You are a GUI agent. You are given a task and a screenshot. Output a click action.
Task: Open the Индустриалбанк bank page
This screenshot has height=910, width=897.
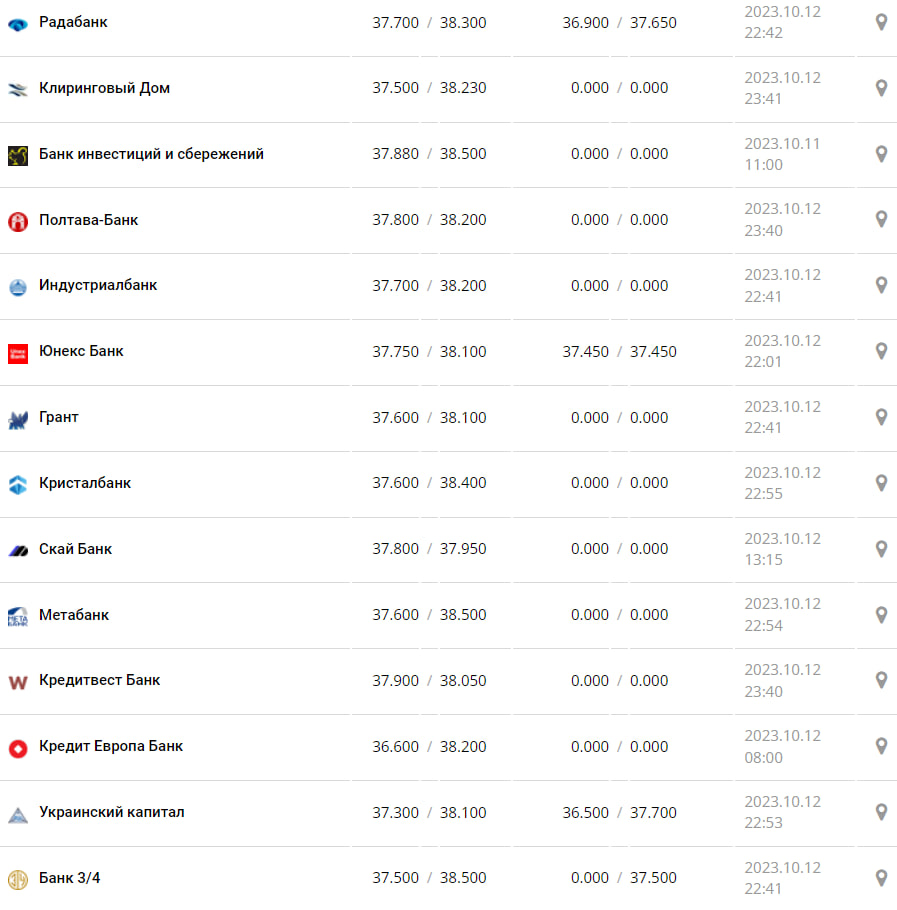point(98,285)
